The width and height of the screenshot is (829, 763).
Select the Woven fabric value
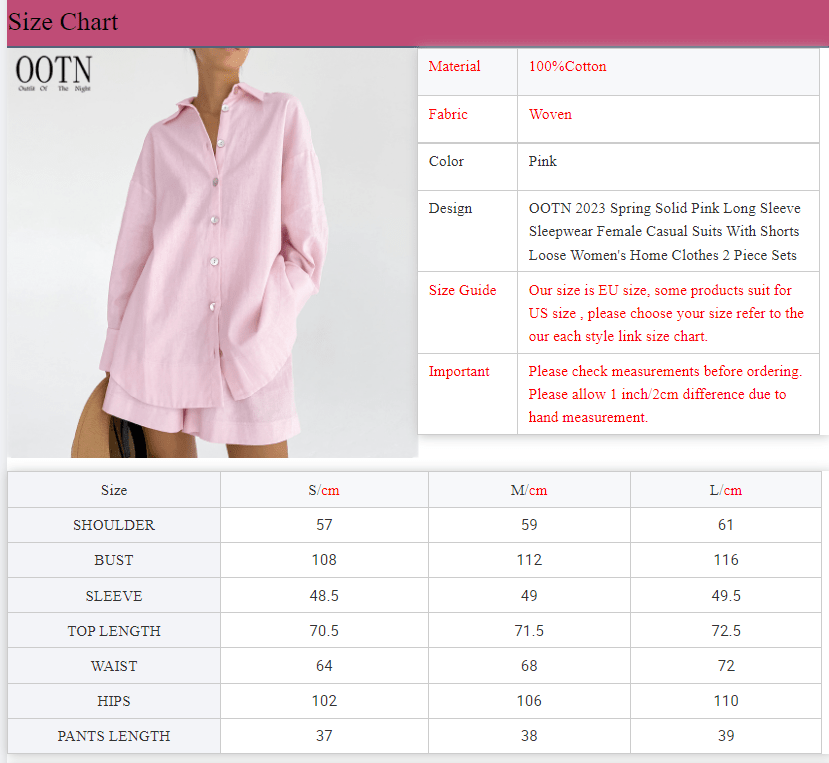click(550, 114)
